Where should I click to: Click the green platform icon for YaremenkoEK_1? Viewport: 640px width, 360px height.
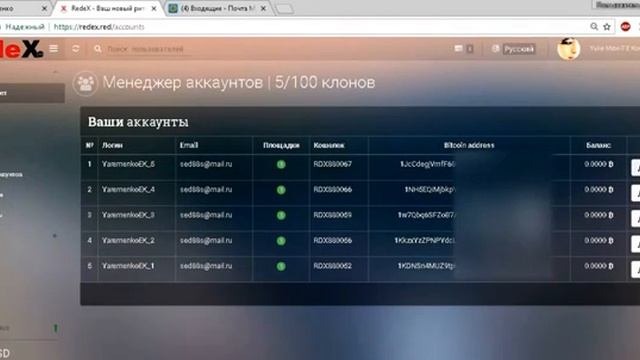[x=281, y=266]
